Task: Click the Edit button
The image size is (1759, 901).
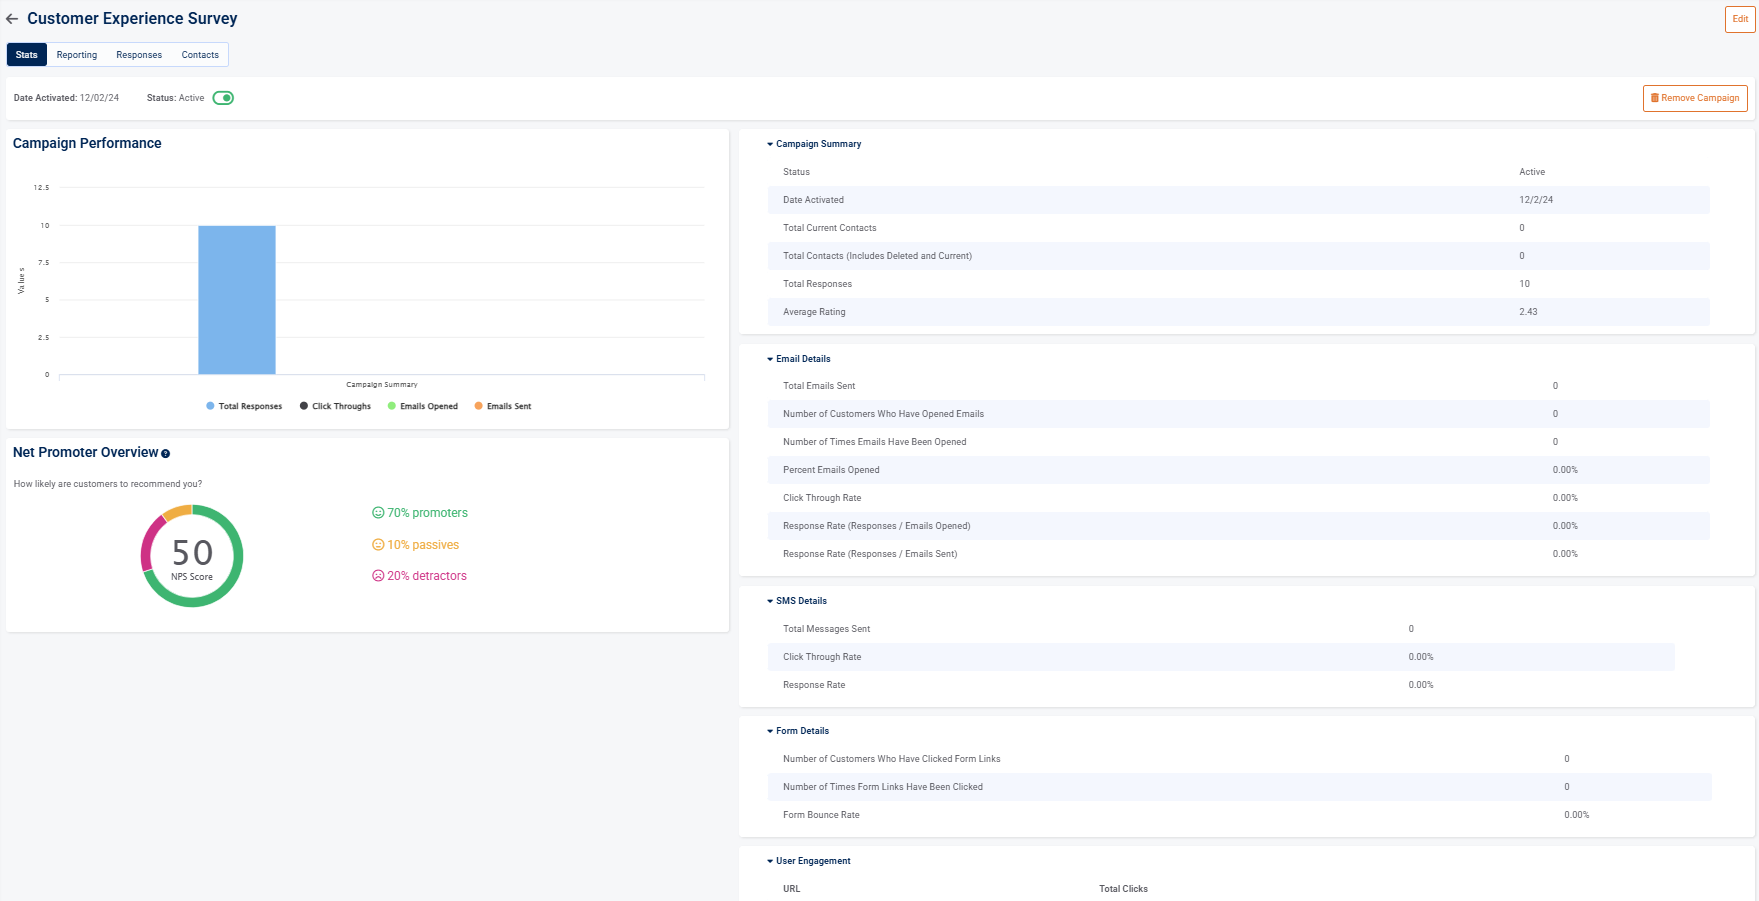Action: pyautogui.click(x=1740, y=19)
